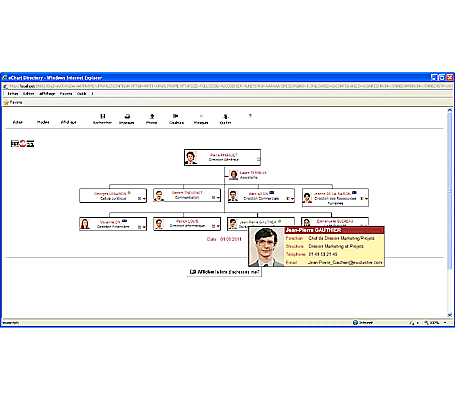Click the Assistante person name link

253,173
